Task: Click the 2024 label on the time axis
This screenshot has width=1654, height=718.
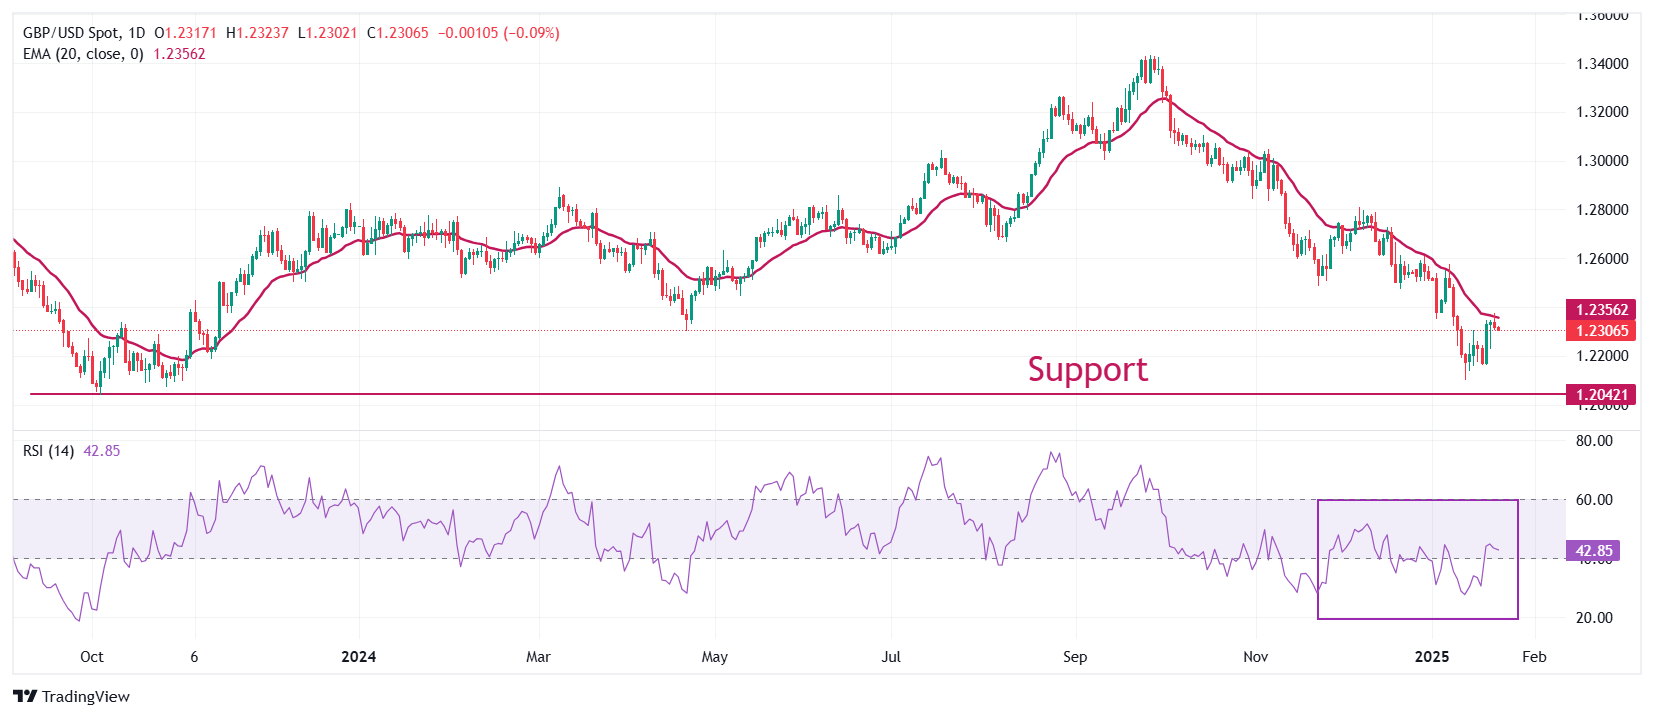Action: point(358,657)
